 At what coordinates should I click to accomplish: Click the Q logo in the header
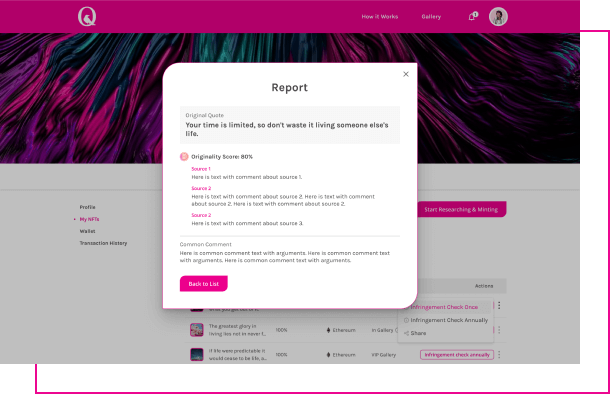pos(87,17)
